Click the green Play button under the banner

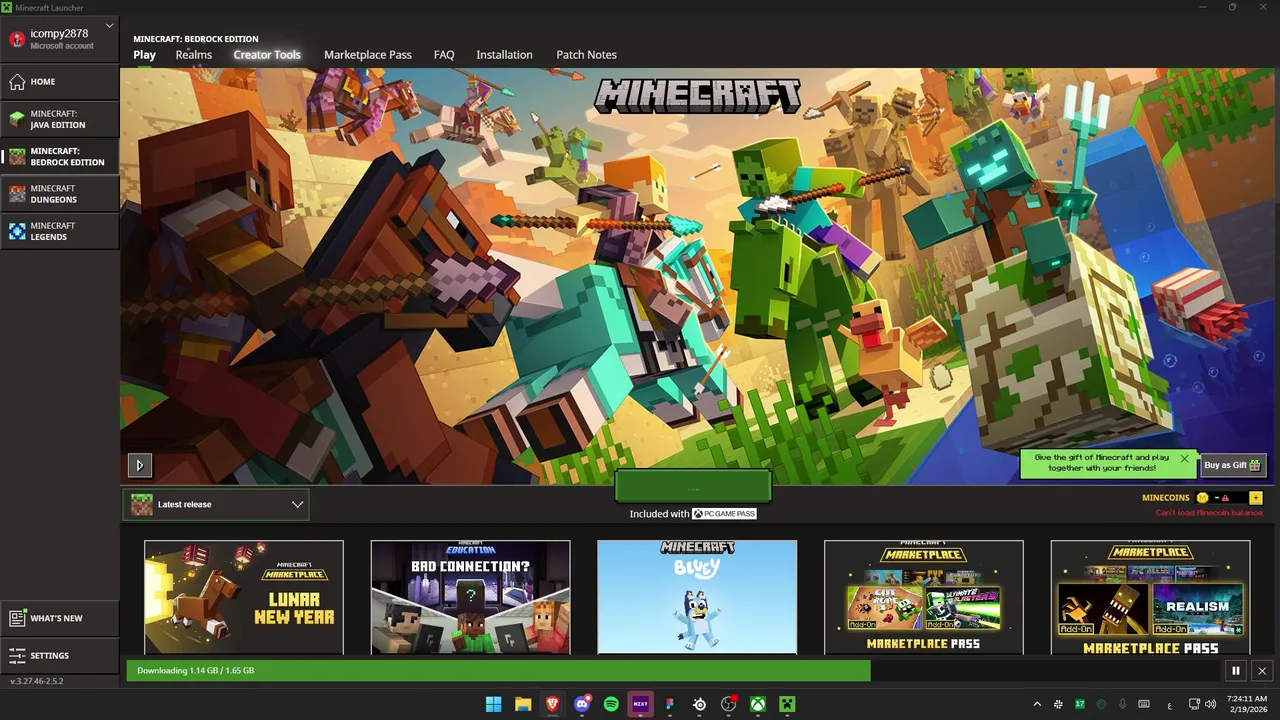tap(693, 487)
